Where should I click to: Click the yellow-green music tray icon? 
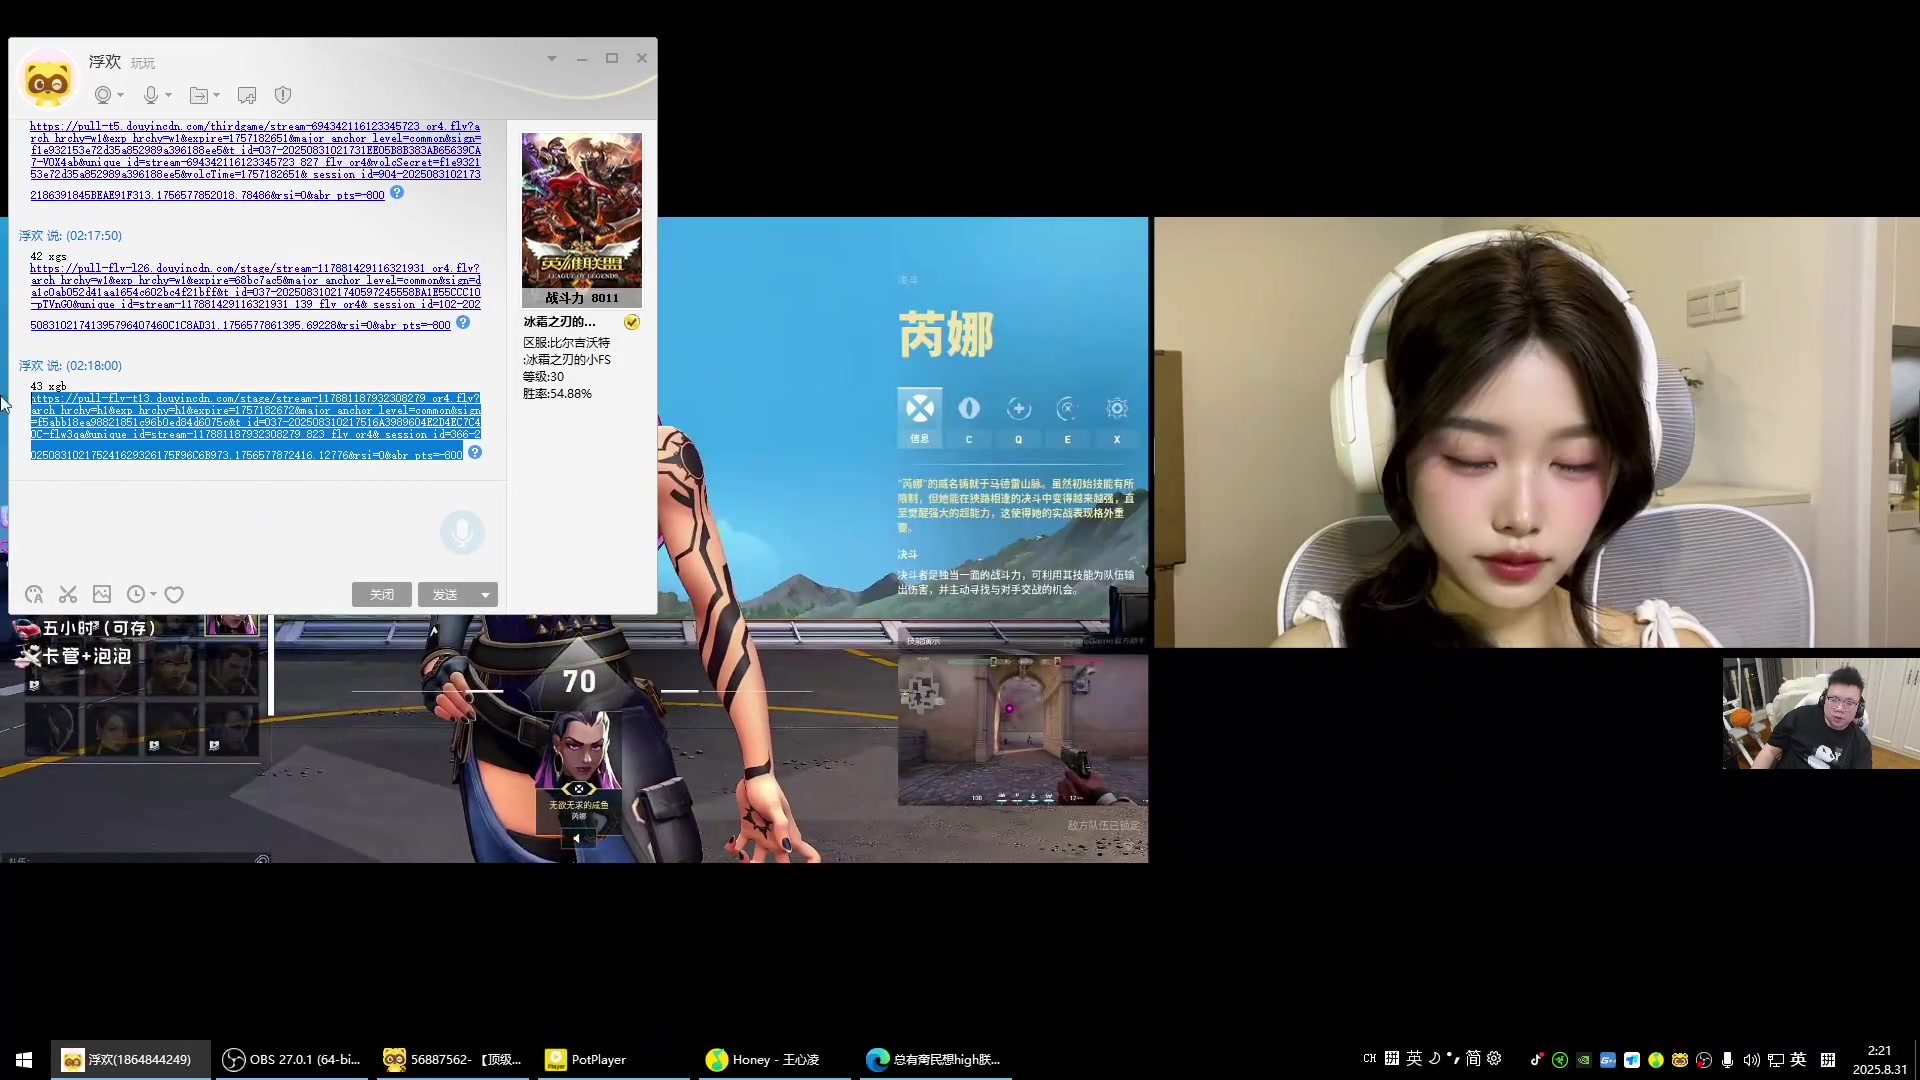tap(1656, 1060)
